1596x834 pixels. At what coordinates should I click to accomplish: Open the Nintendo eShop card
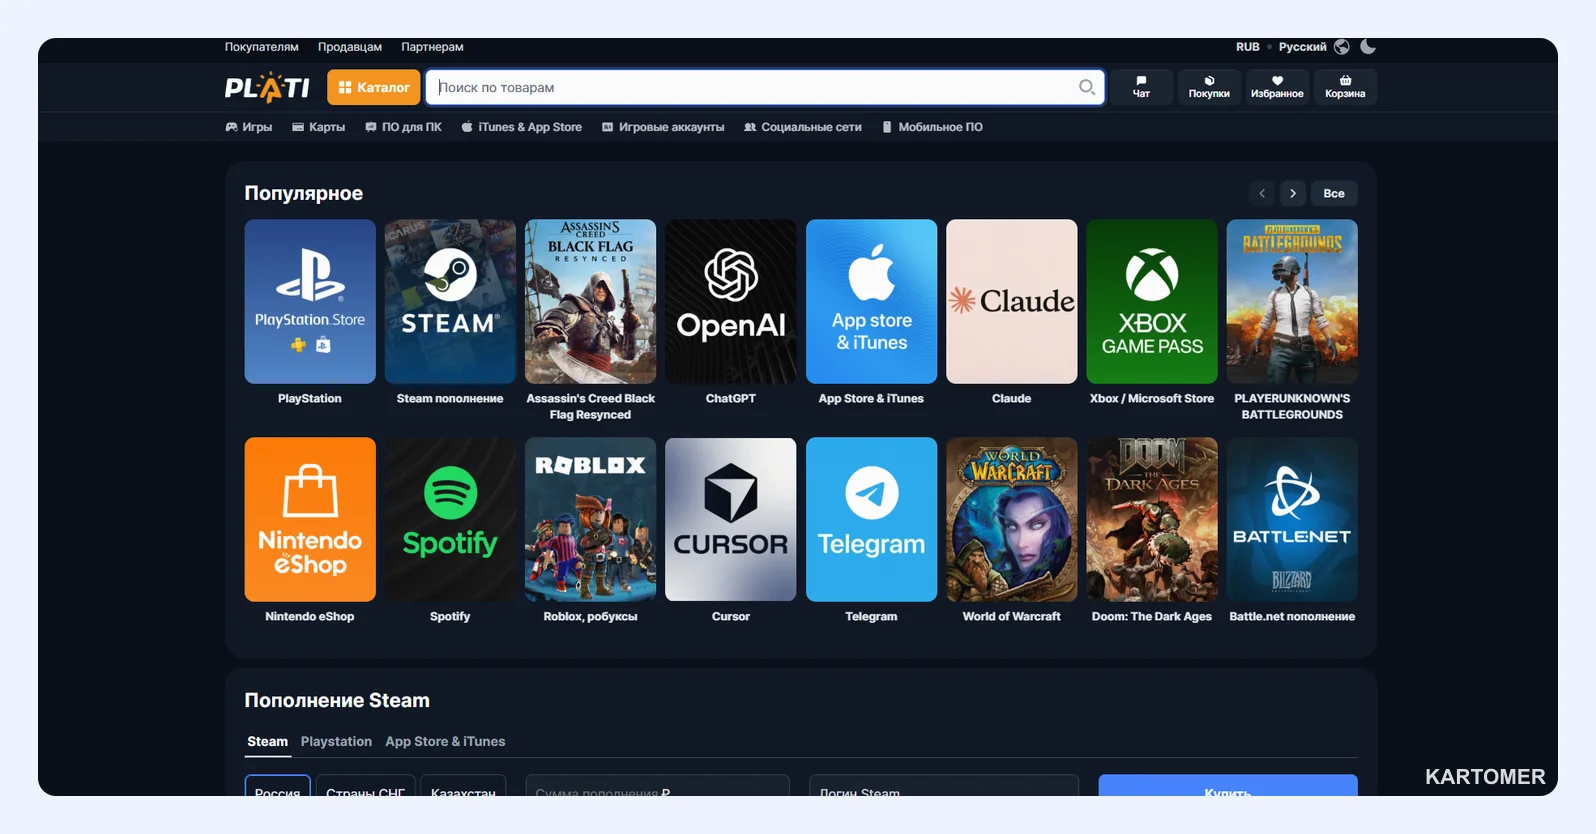point(310,519)
